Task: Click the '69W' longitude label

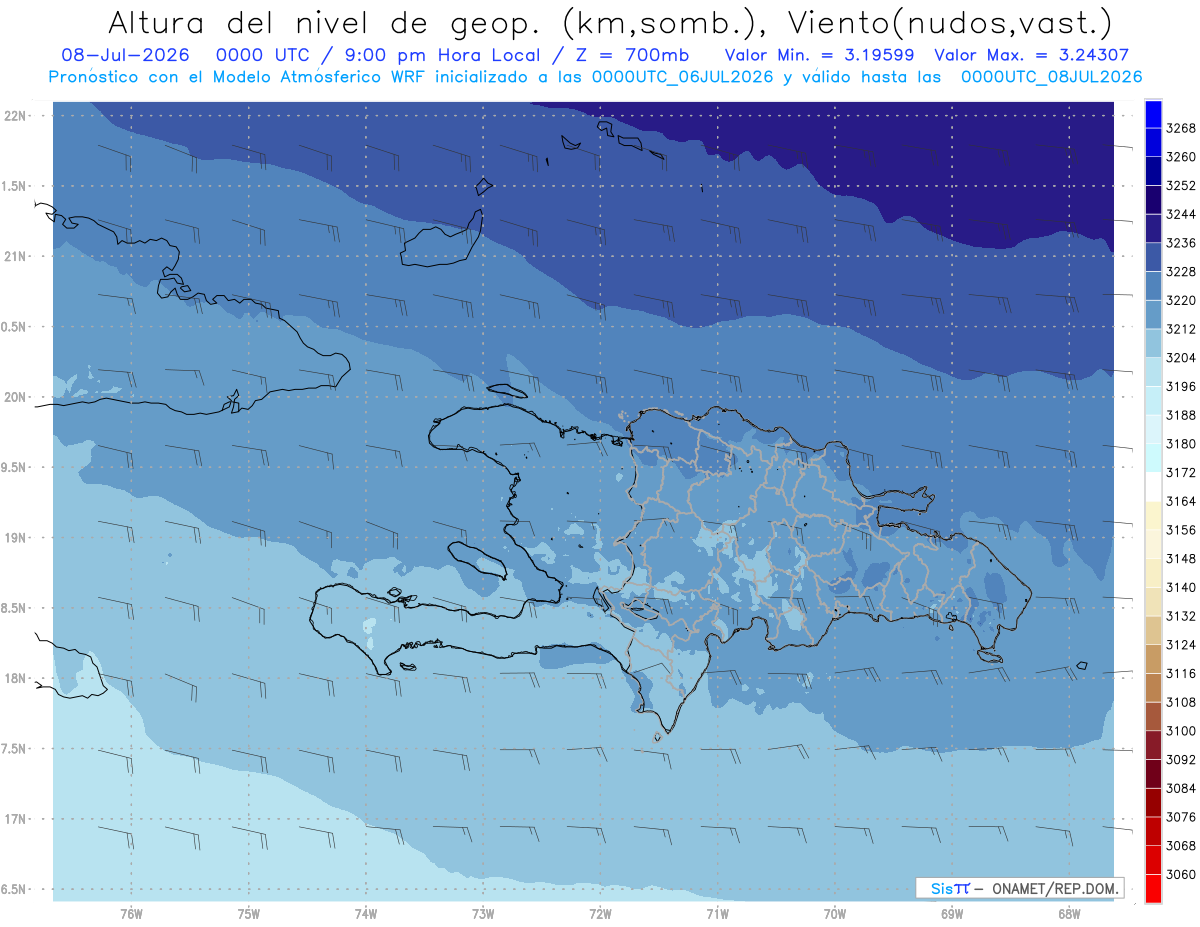Action: pyautogui.click(x=952, y=914)
